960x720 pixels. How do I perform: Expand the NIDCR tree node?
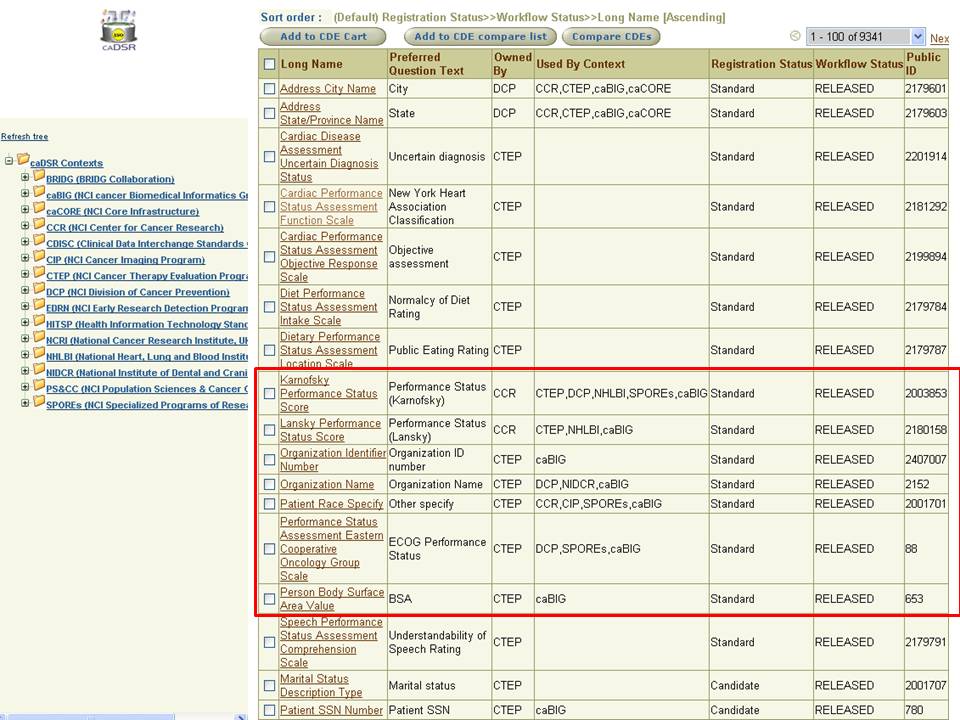click(25, 371)
